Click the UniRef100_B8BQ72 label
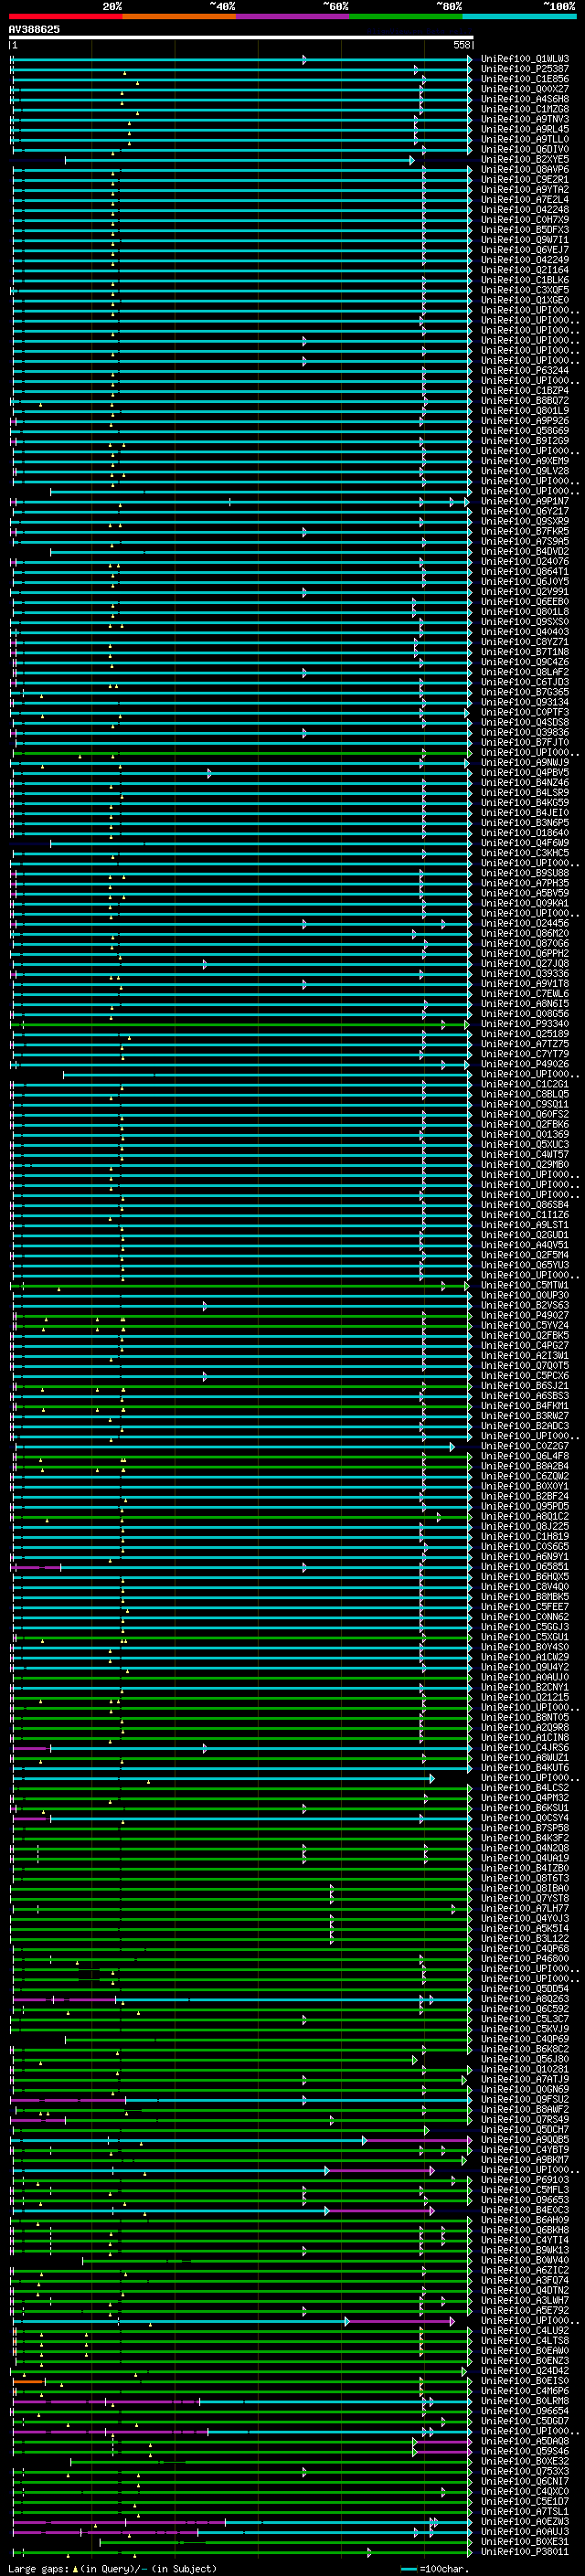585x2576 pixels. 525,401
